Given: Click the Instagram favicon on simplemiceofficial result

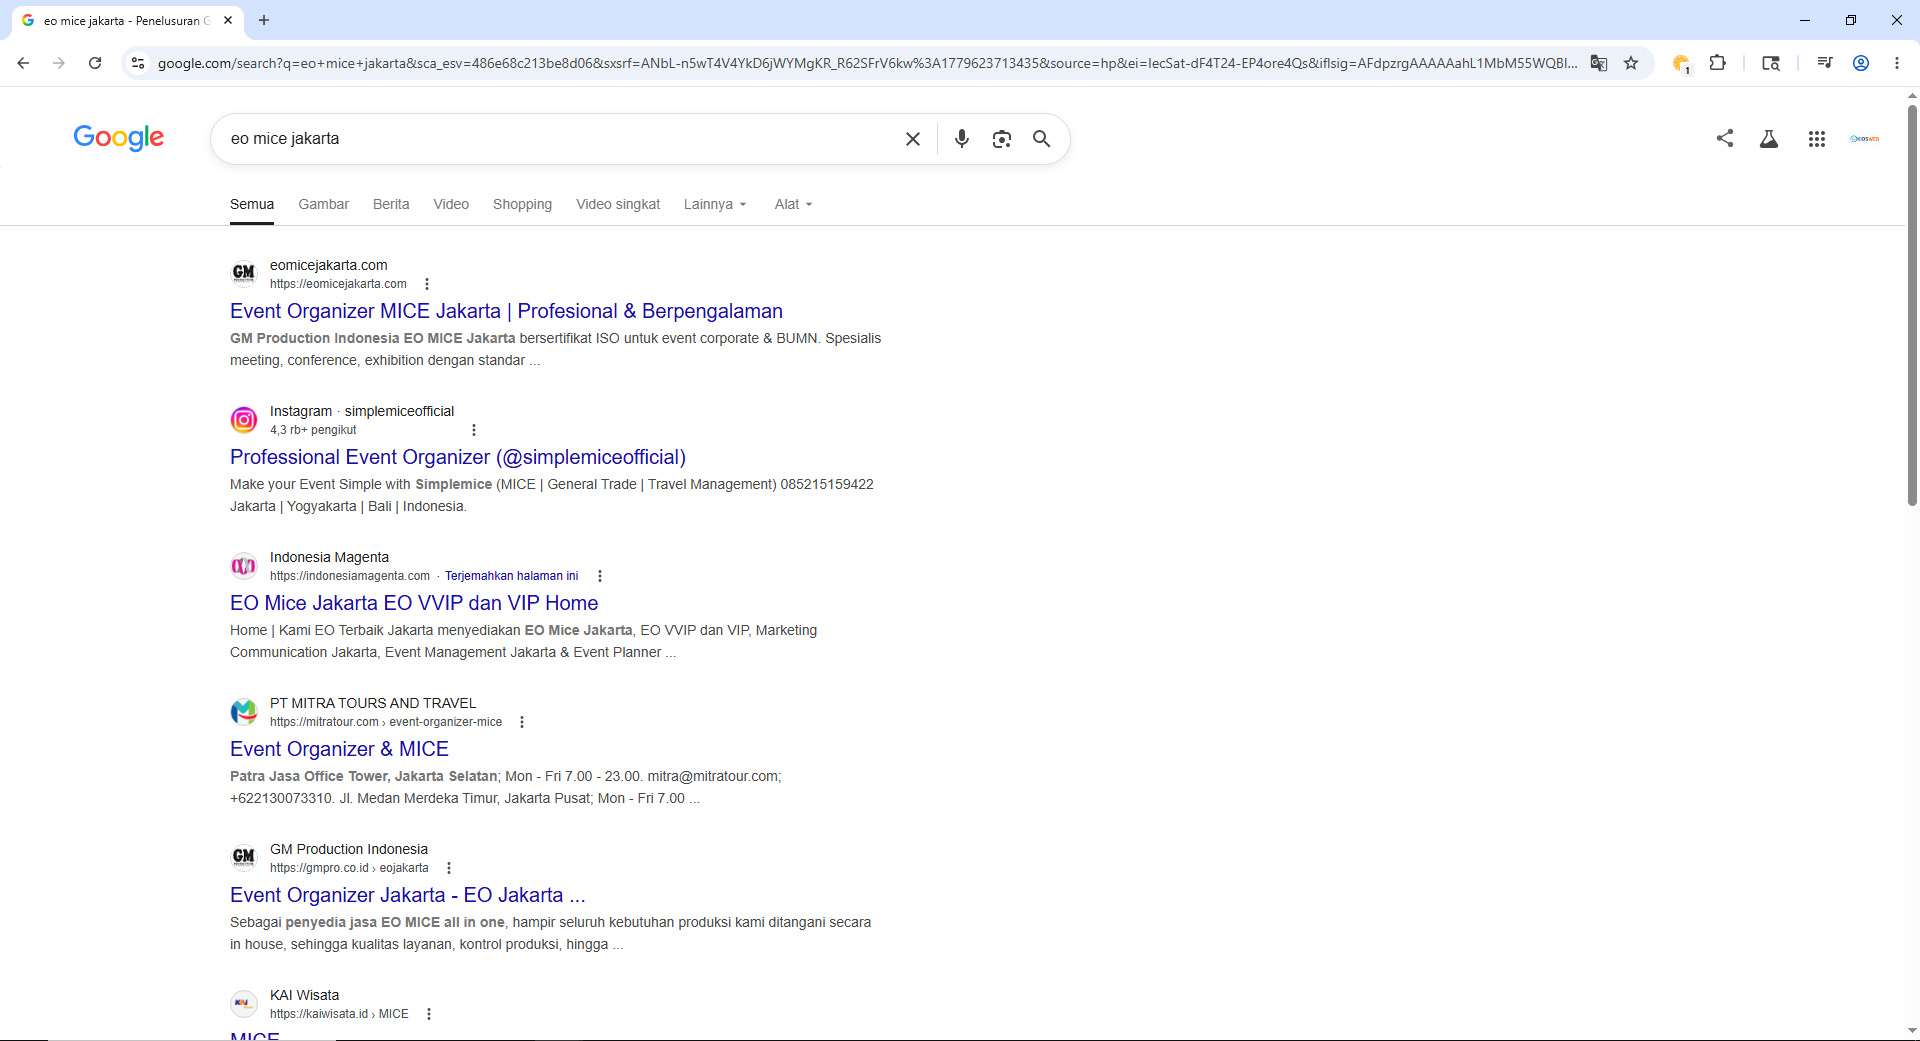Looking at the screenshot, I should coord(244,420).
